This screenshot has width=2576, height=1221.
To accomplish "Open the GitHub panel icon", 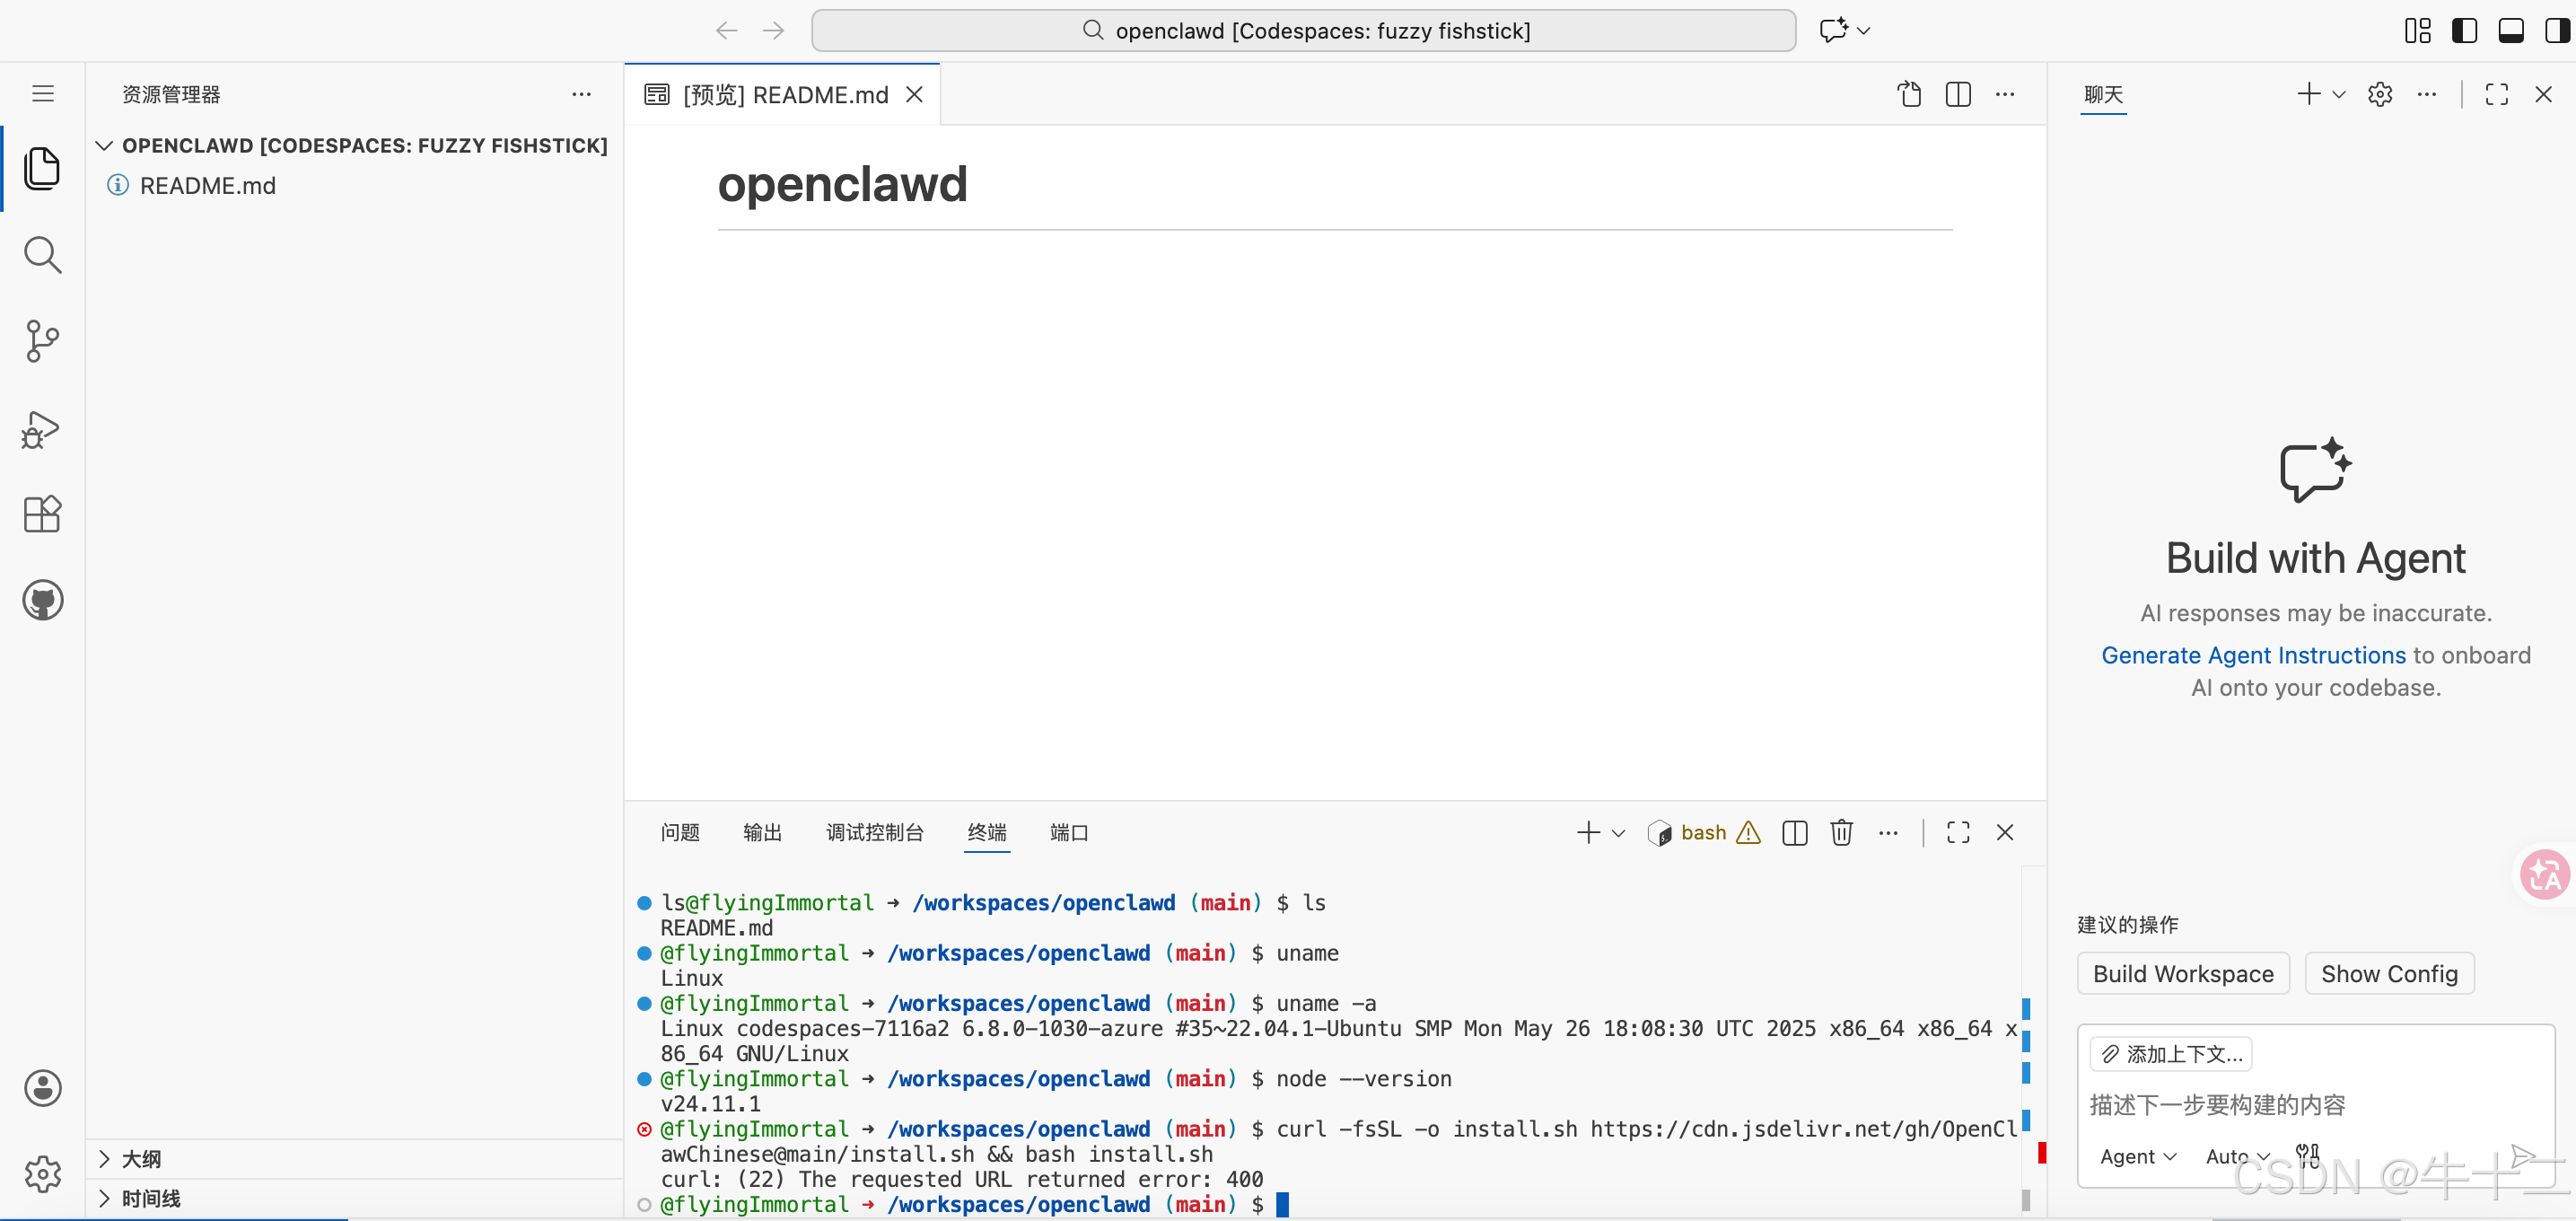I will click(x=42, y=600).
